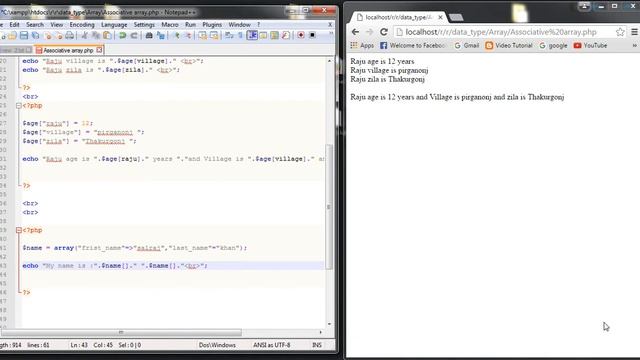Screen dimensions: 640x360
Task: Close the document with X on menu bar
Action: [x=330, y=24]
